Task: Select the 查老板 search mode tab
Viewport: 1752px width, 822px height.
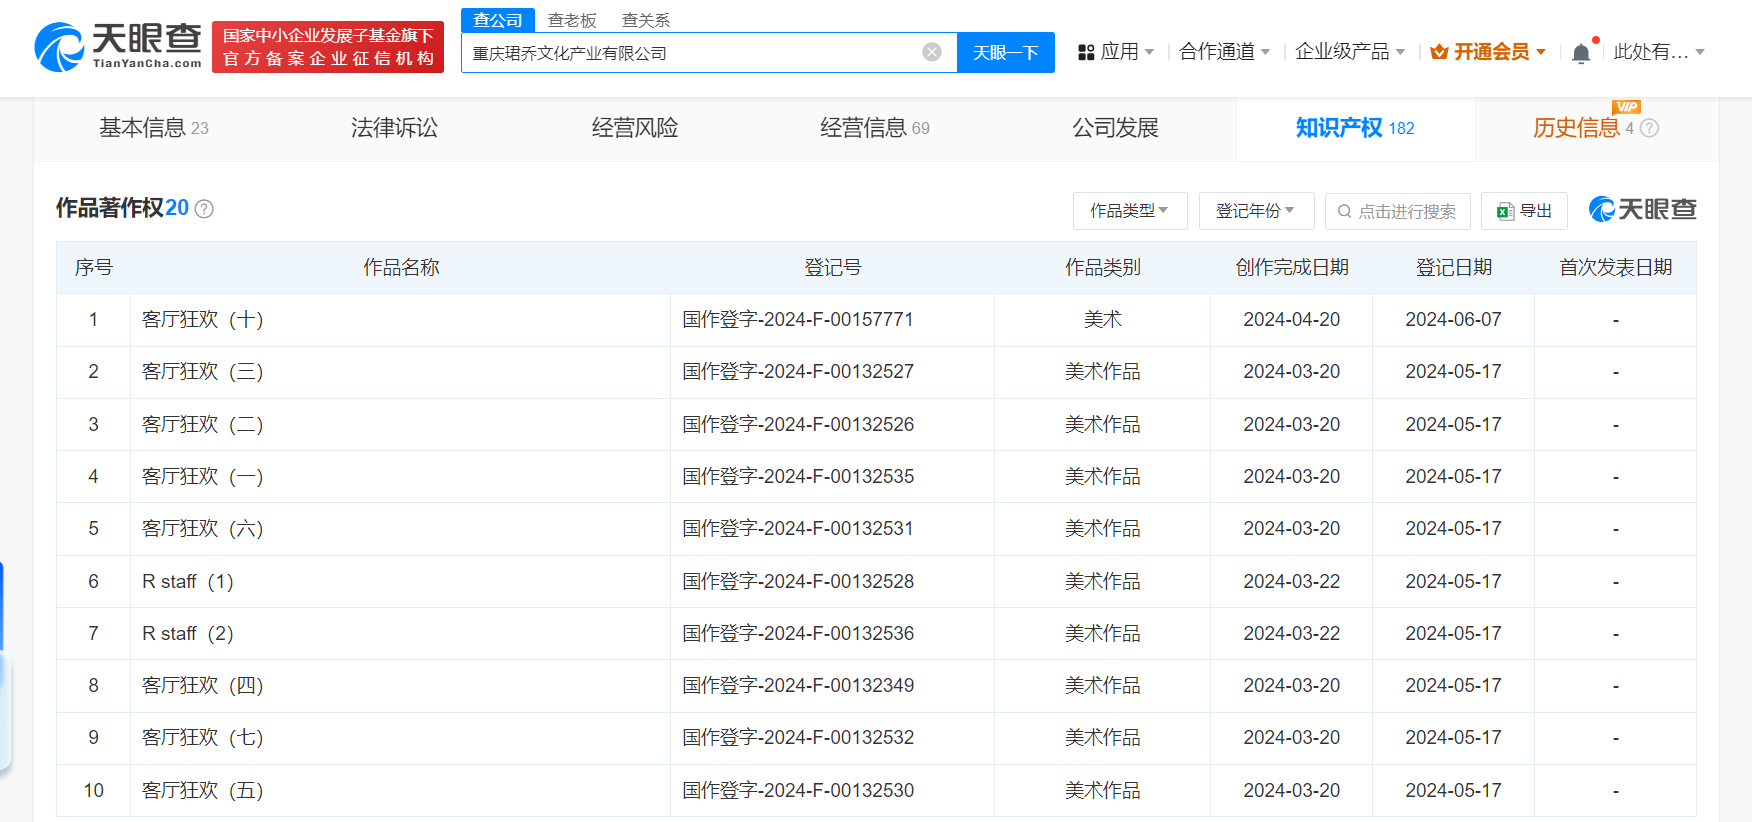Action: pos(572,20)
